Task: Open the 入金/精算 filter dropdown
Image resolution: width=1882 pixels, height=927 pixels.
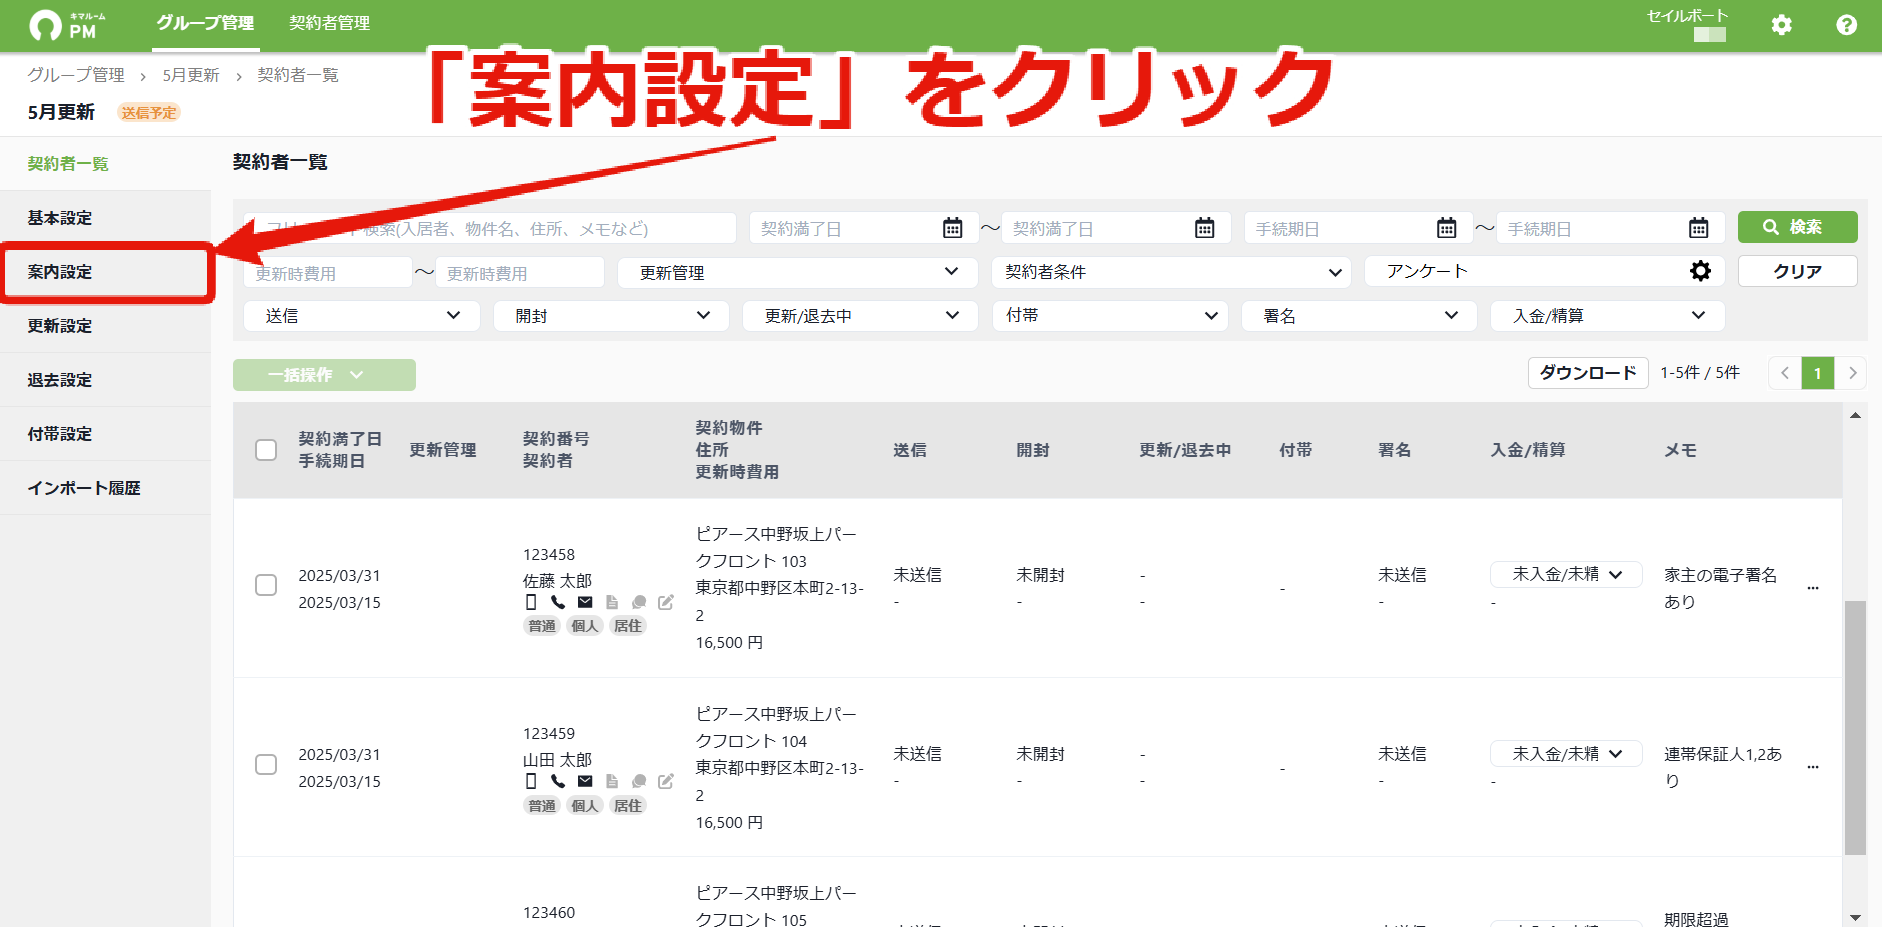Action: pyautogui.click(x=1608, y=316)
